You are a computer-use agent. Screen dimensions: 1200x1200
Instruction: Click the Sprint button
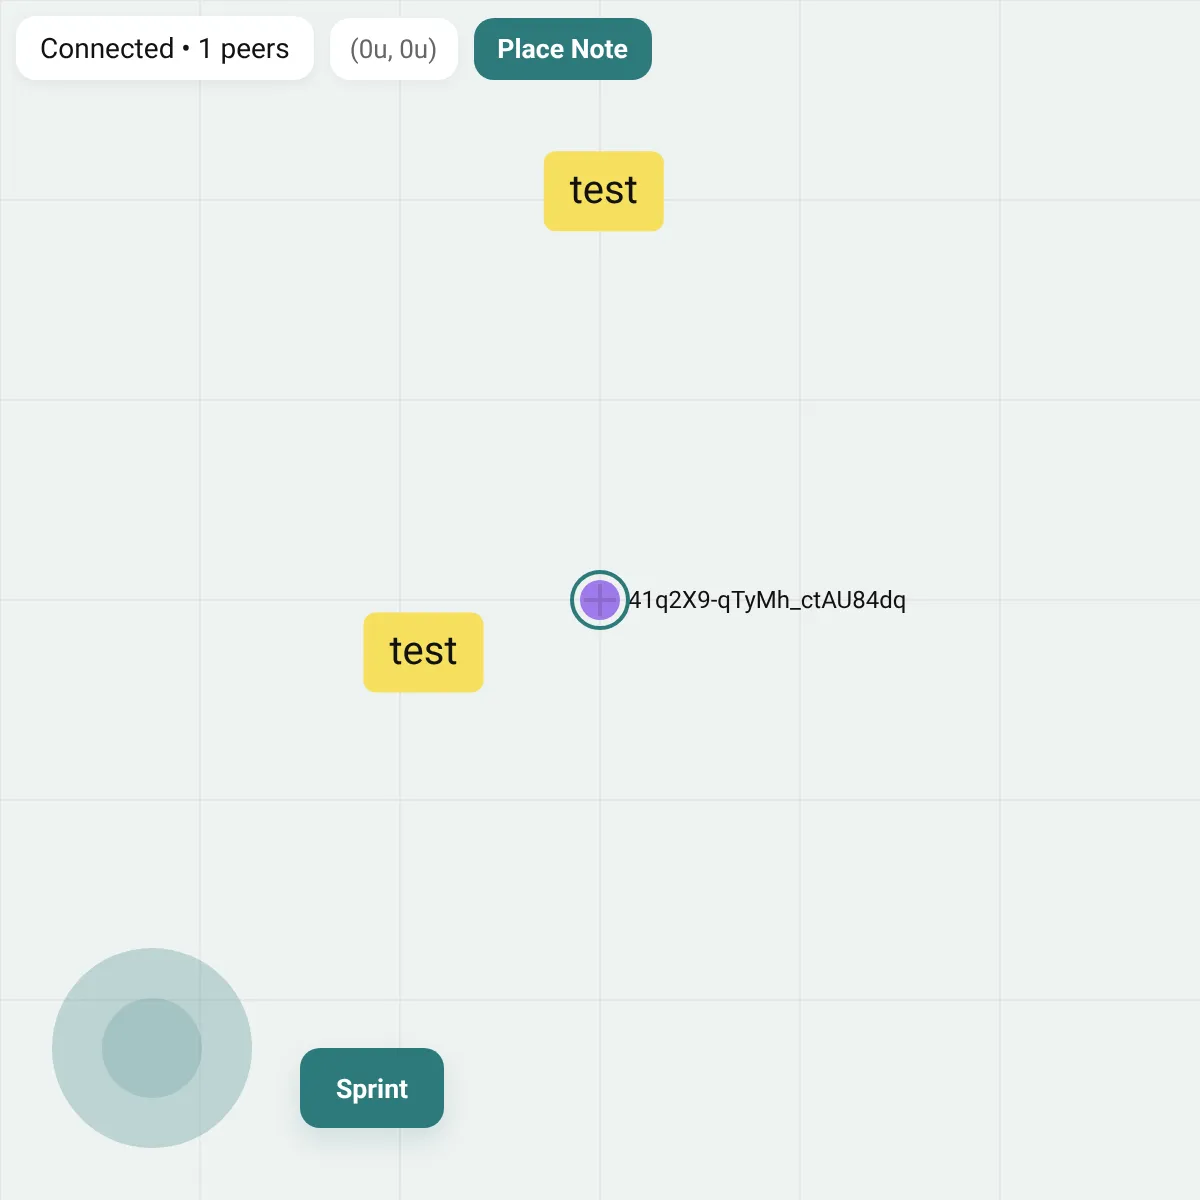(x=372, y=1088)
